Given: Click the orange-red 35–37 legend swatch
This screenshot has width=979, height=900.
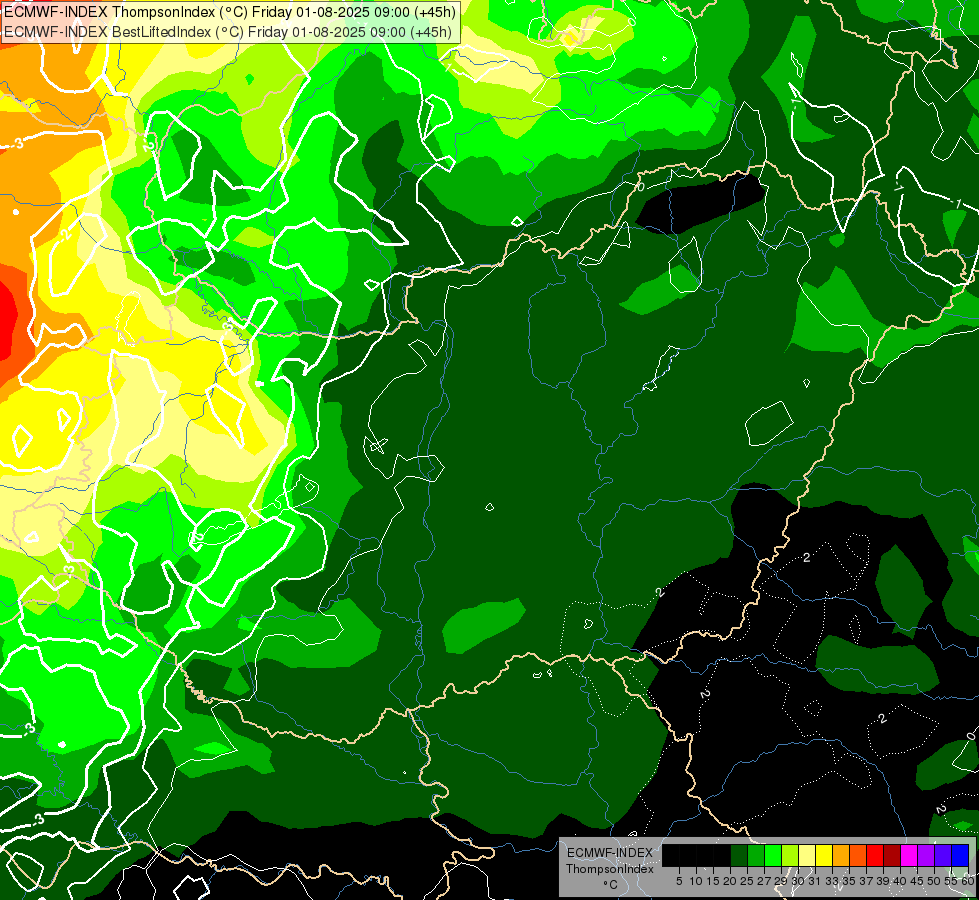Looking at the screenshot, I should [858, 855].
